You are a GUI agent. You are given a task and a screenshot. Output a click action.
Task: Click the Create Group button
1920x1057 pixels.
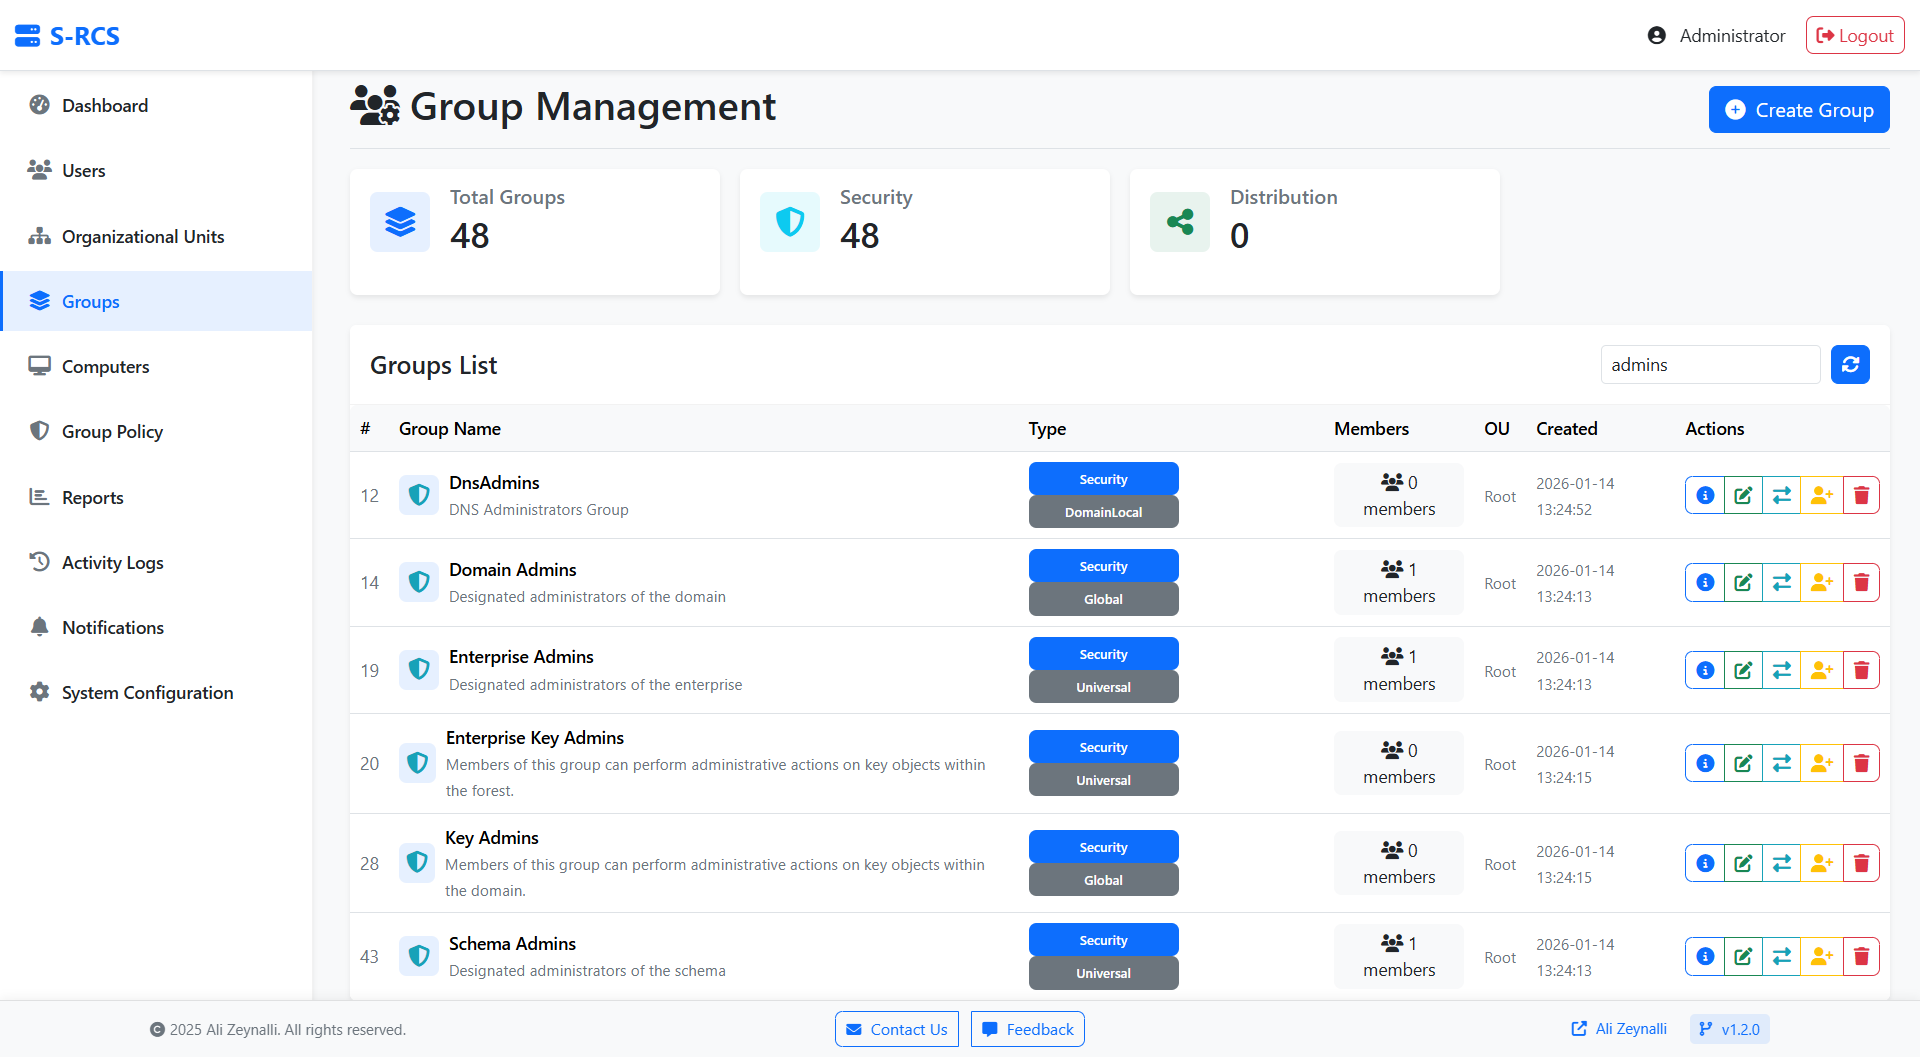coord(1798,109)
